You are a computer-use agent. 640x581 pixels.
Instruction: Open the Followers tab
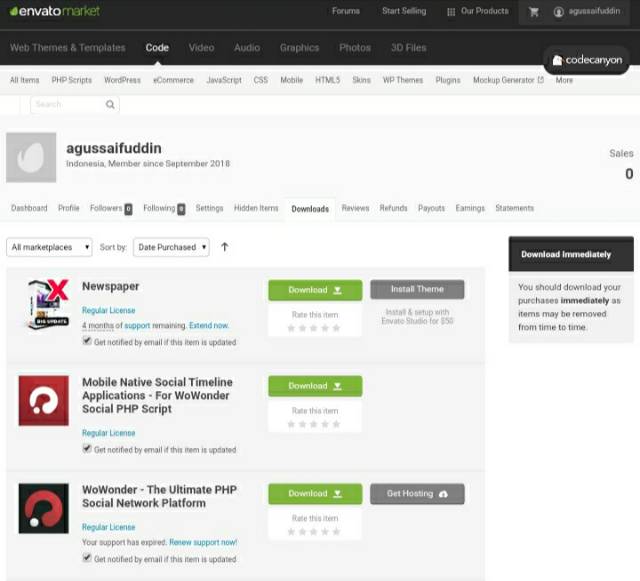(x=111, y=208)
